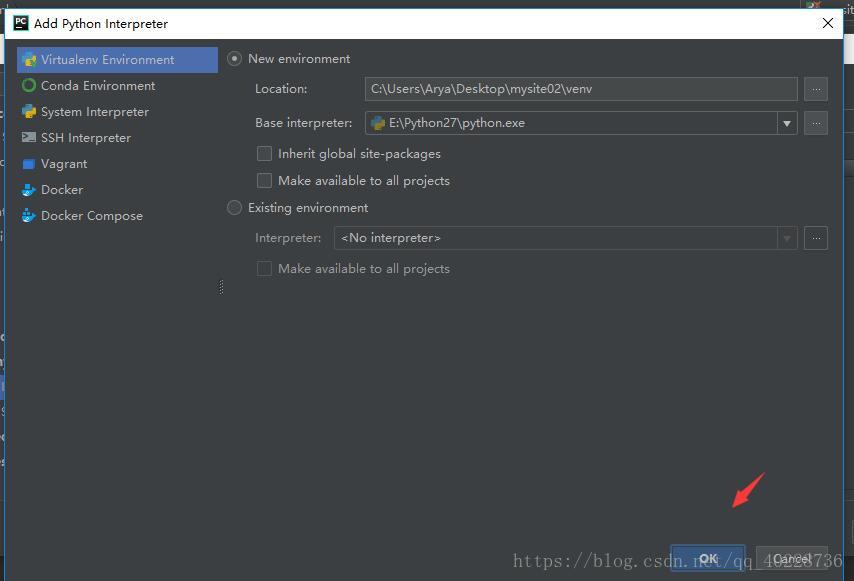Image resolution: width=854 pixels, height=581 pixels.
Task: Choose Docker interpreter type
Action: tap(117, 190)
